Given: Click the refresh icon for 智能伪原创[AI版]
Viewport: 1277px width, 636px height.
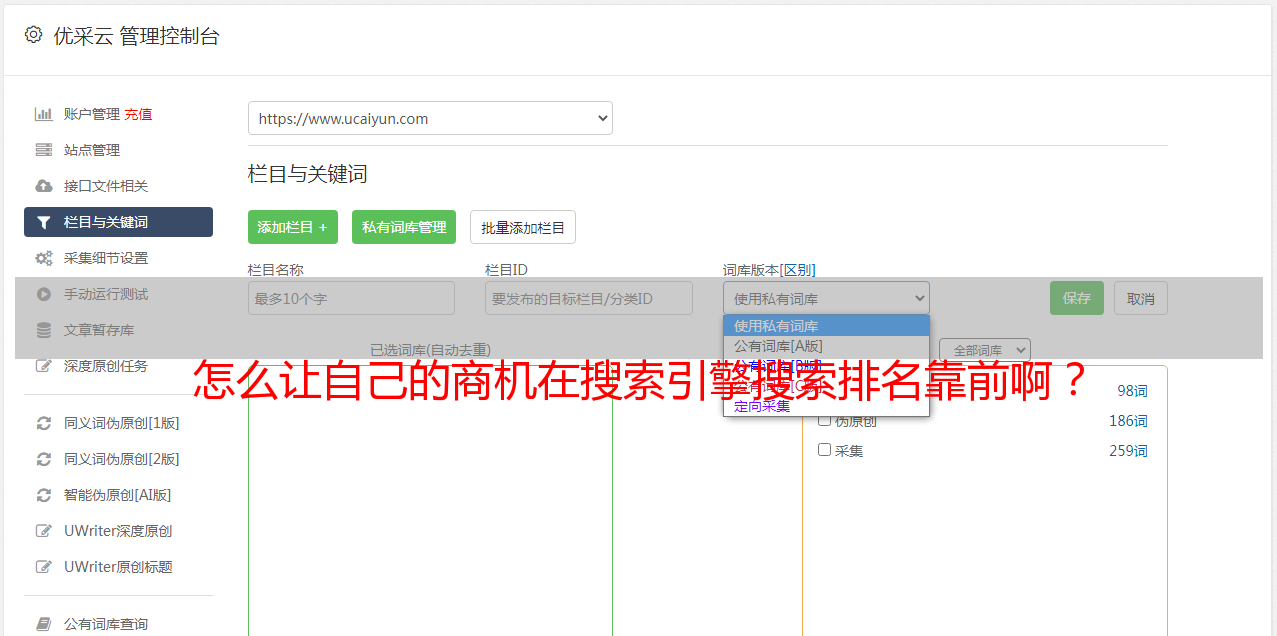Looking at the screenshot, I should pyautogui.click(x=44, y=495).
